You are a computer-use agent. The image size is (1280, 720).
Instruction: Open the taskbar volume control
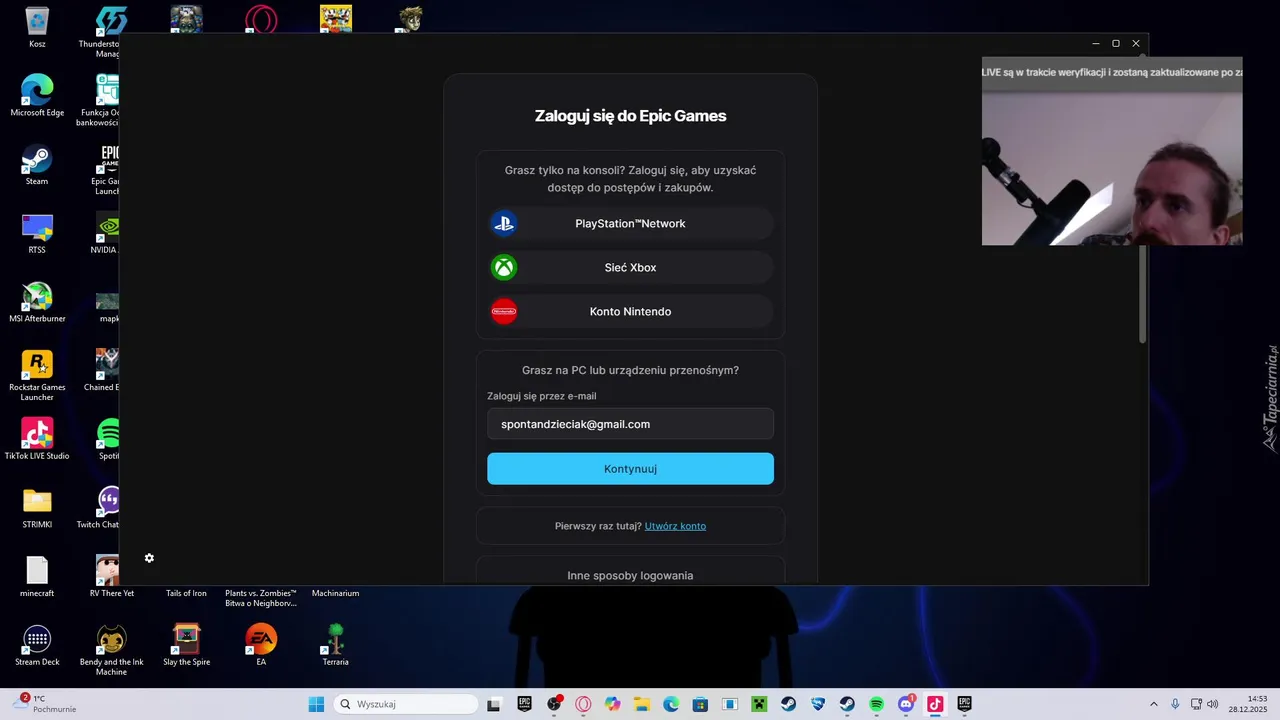click(1212, 704)
